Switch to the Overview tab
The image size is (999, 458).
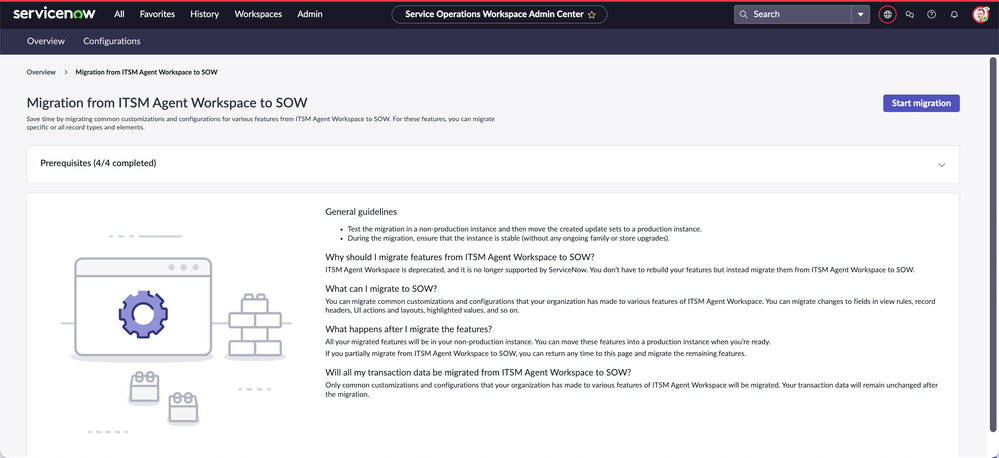[46, 41]
